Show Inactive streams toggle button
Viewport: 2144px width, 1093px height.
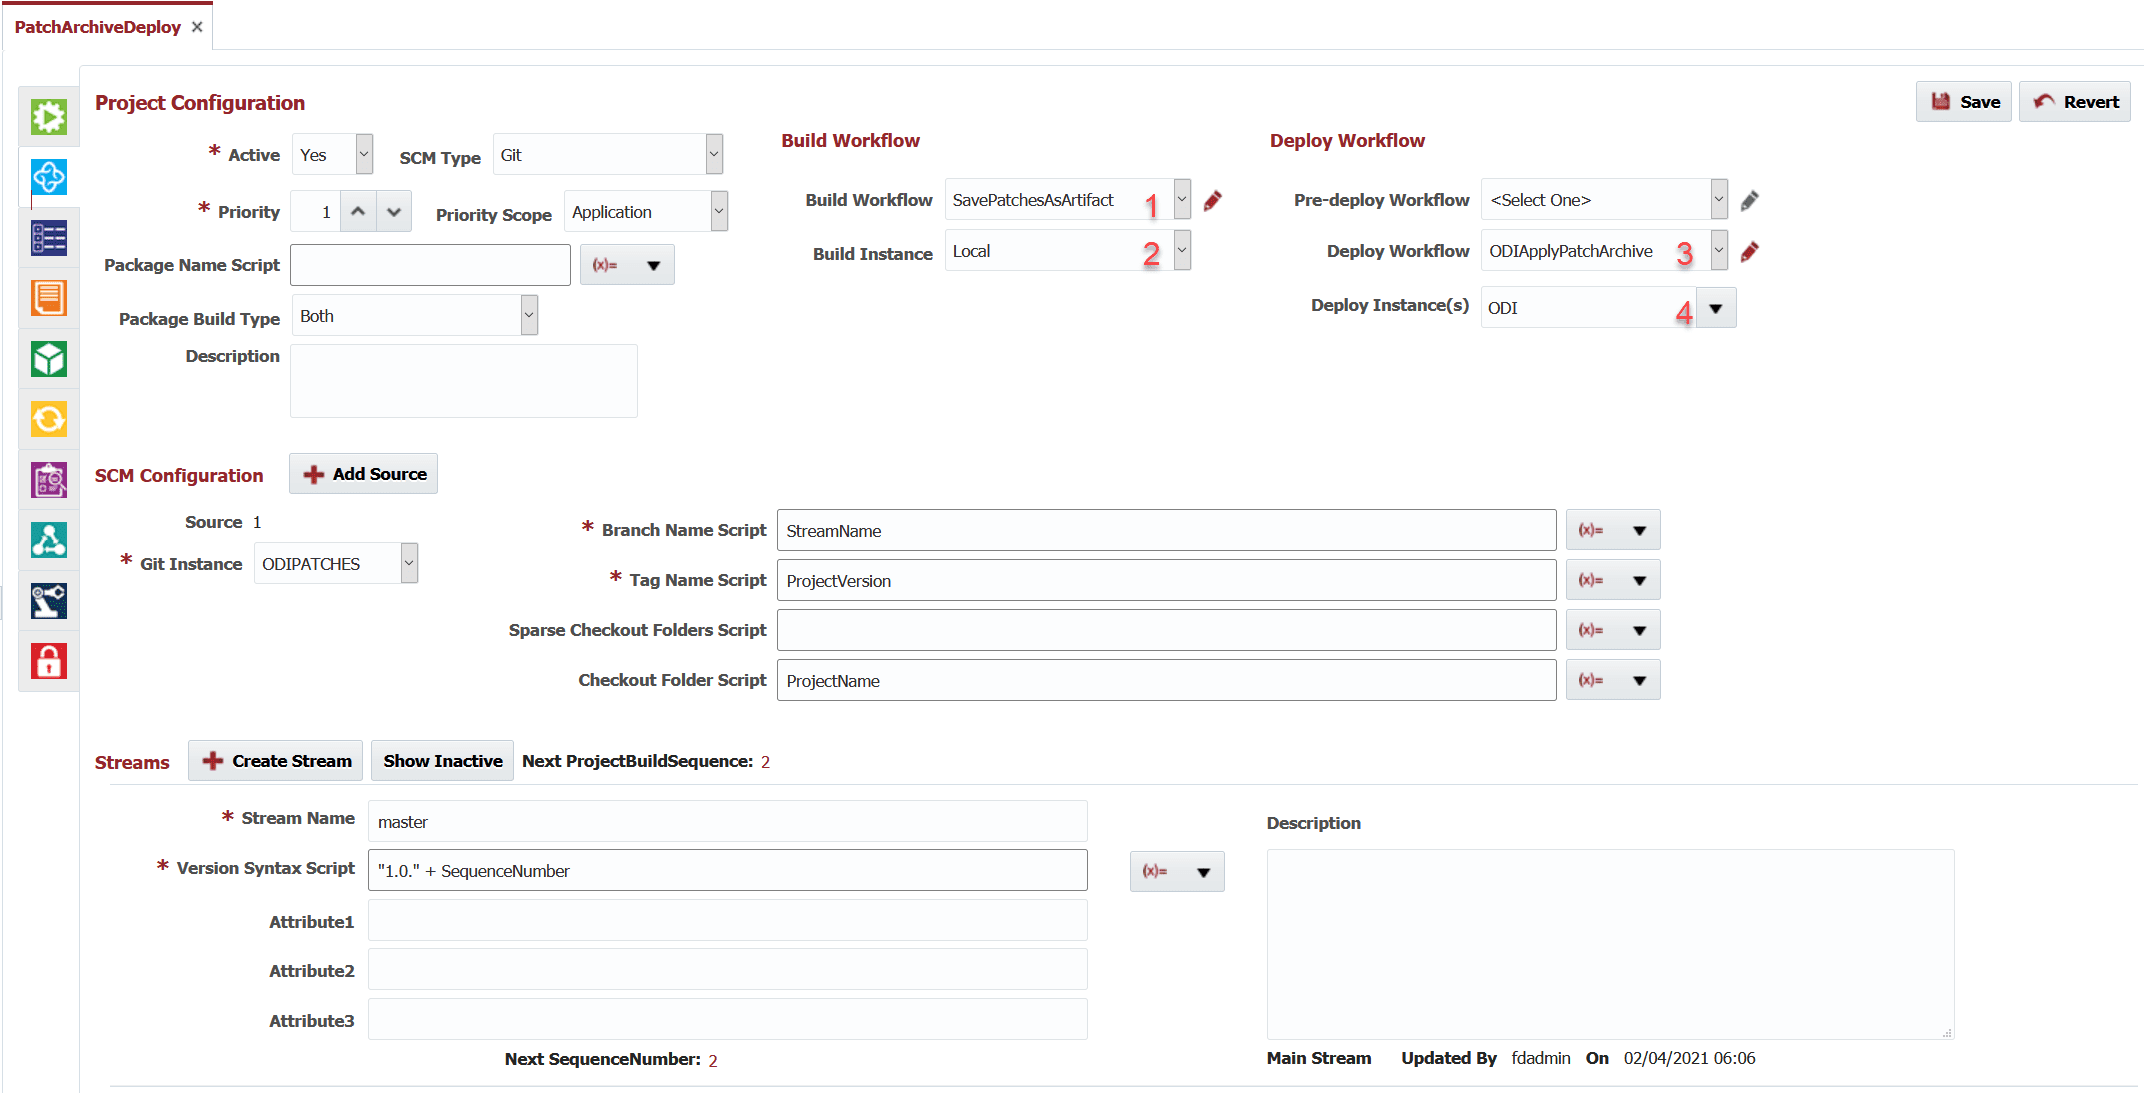(x=441, y=761)
